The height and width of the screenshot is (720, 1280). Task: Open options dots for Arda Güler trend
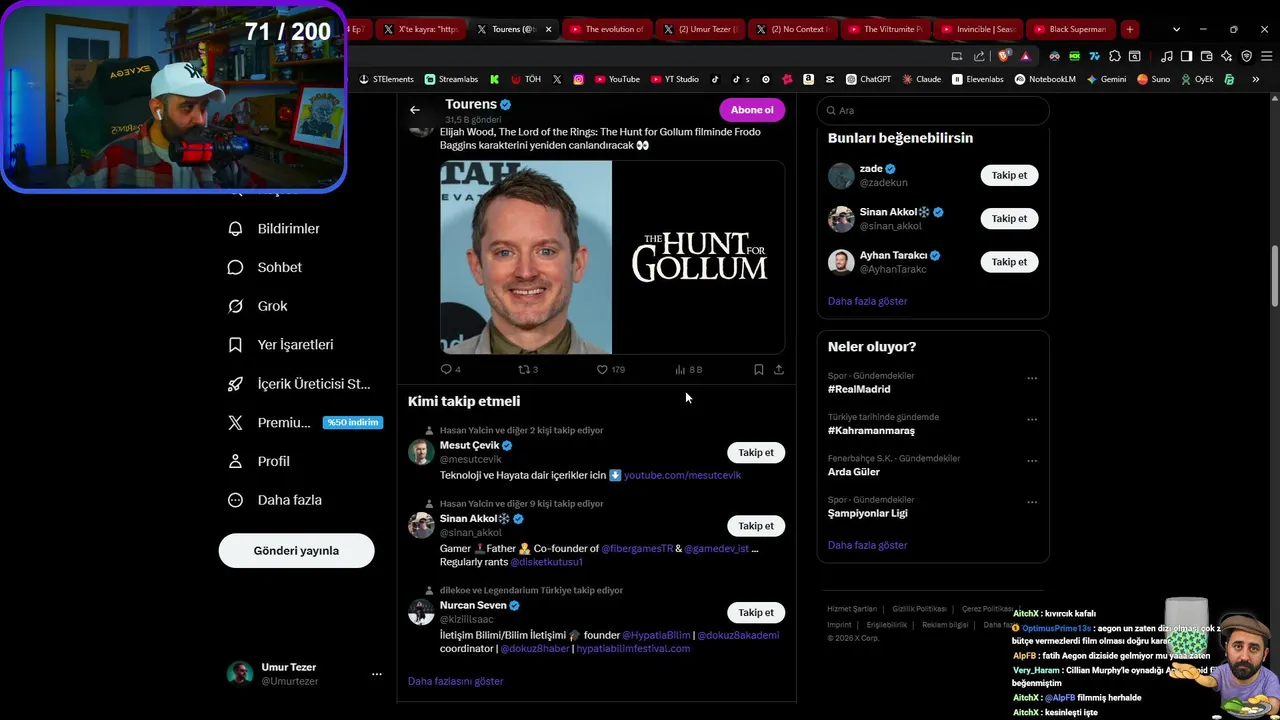point(1032,461)
